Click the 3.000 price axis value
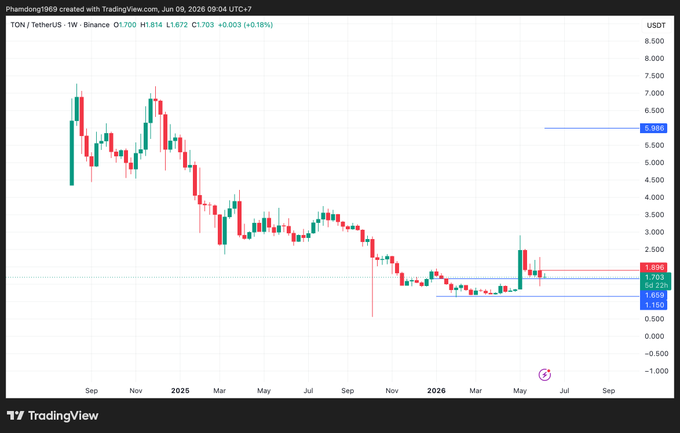This screenshot has height=433, width=680. [654, 232]
